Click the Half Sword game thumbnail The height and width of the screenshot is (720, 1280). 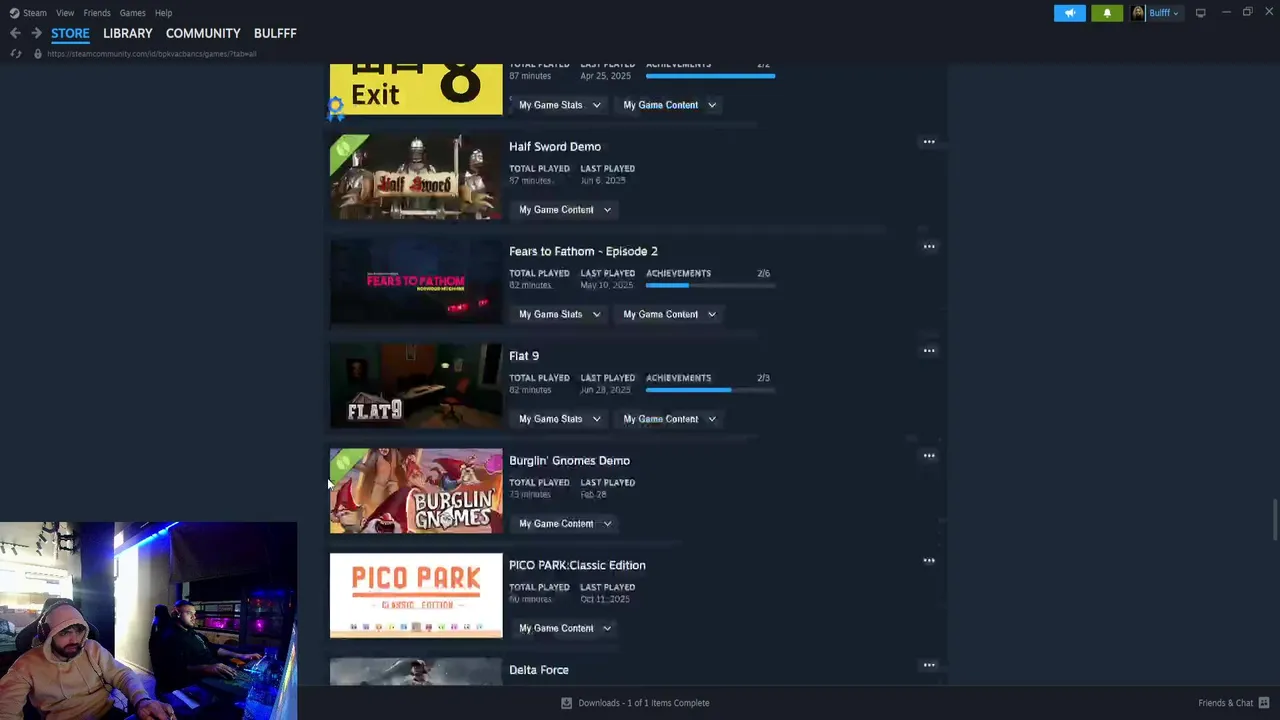(x=416, y=177)
